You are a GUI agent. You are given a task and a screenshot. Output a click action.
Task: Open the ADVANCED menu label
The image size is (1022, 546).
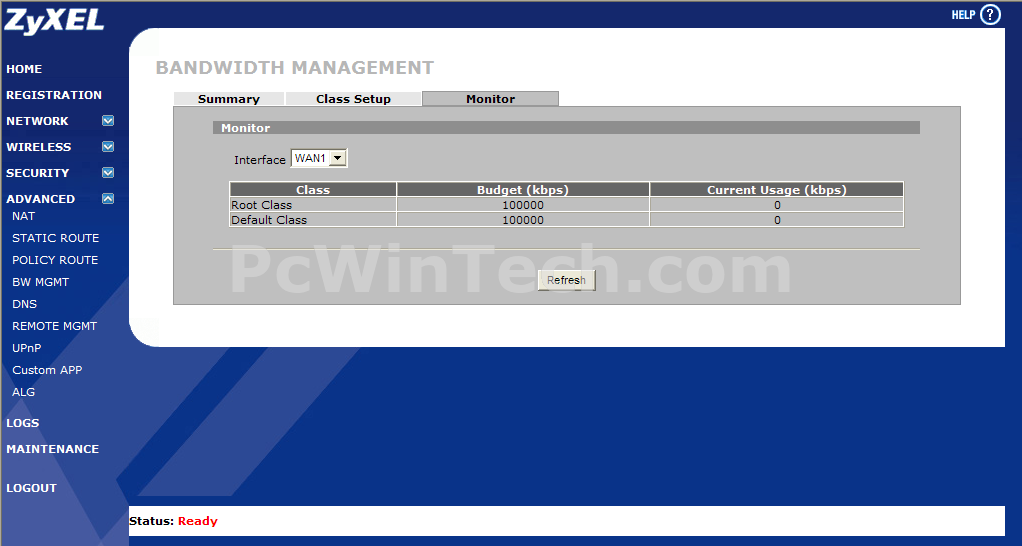tap(40, 199)
